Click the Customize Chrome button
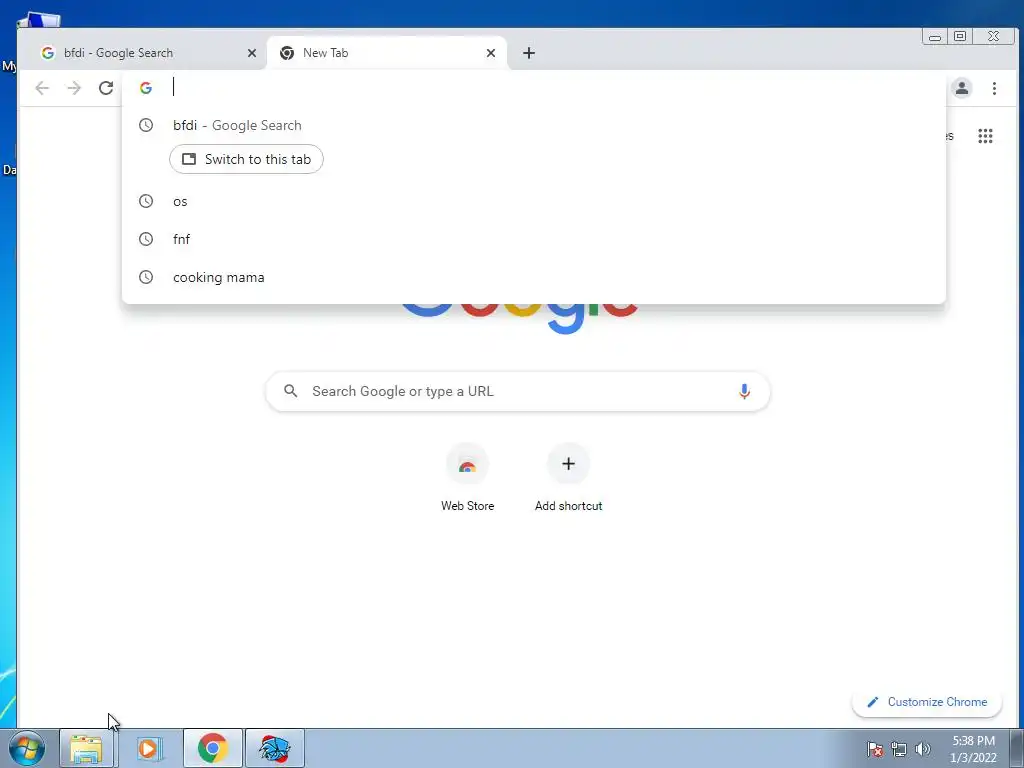Viewport: 1024px width, 768px height. (927, 702)
